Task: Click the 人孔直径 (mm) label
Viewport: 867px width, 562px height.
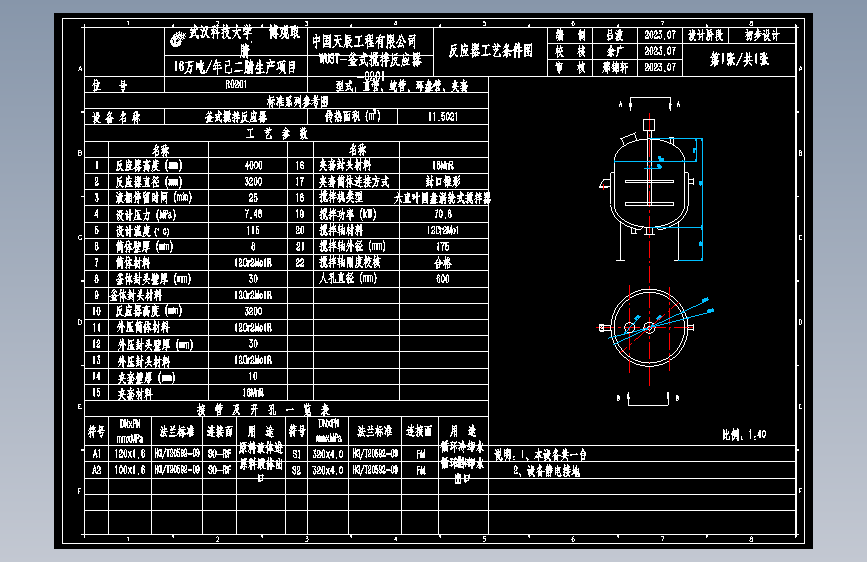Action: tap(348, 278)
